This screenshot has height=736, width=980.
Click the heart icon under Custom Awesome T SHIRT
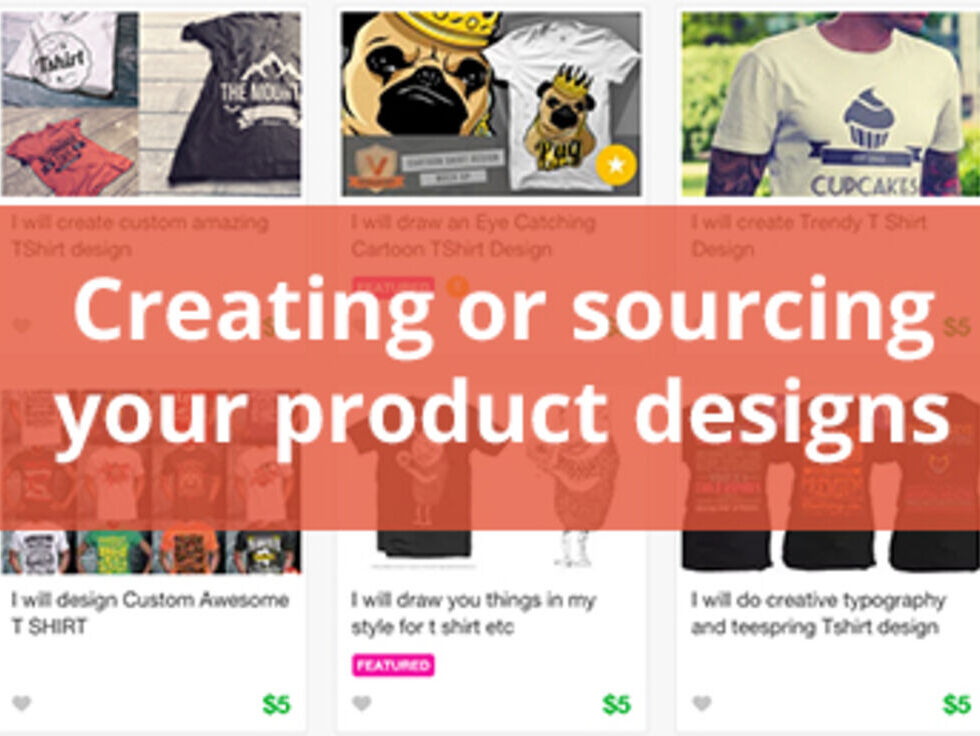(x=22, y=704)
